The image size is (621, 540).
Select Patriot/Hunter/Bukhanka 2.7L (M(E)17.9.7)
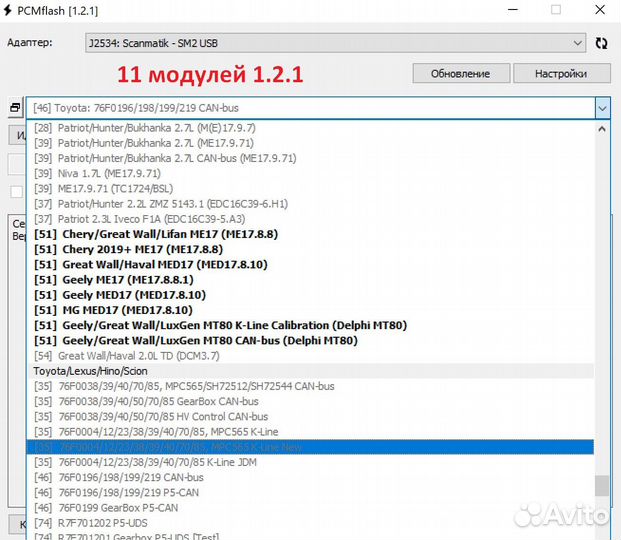310,128
